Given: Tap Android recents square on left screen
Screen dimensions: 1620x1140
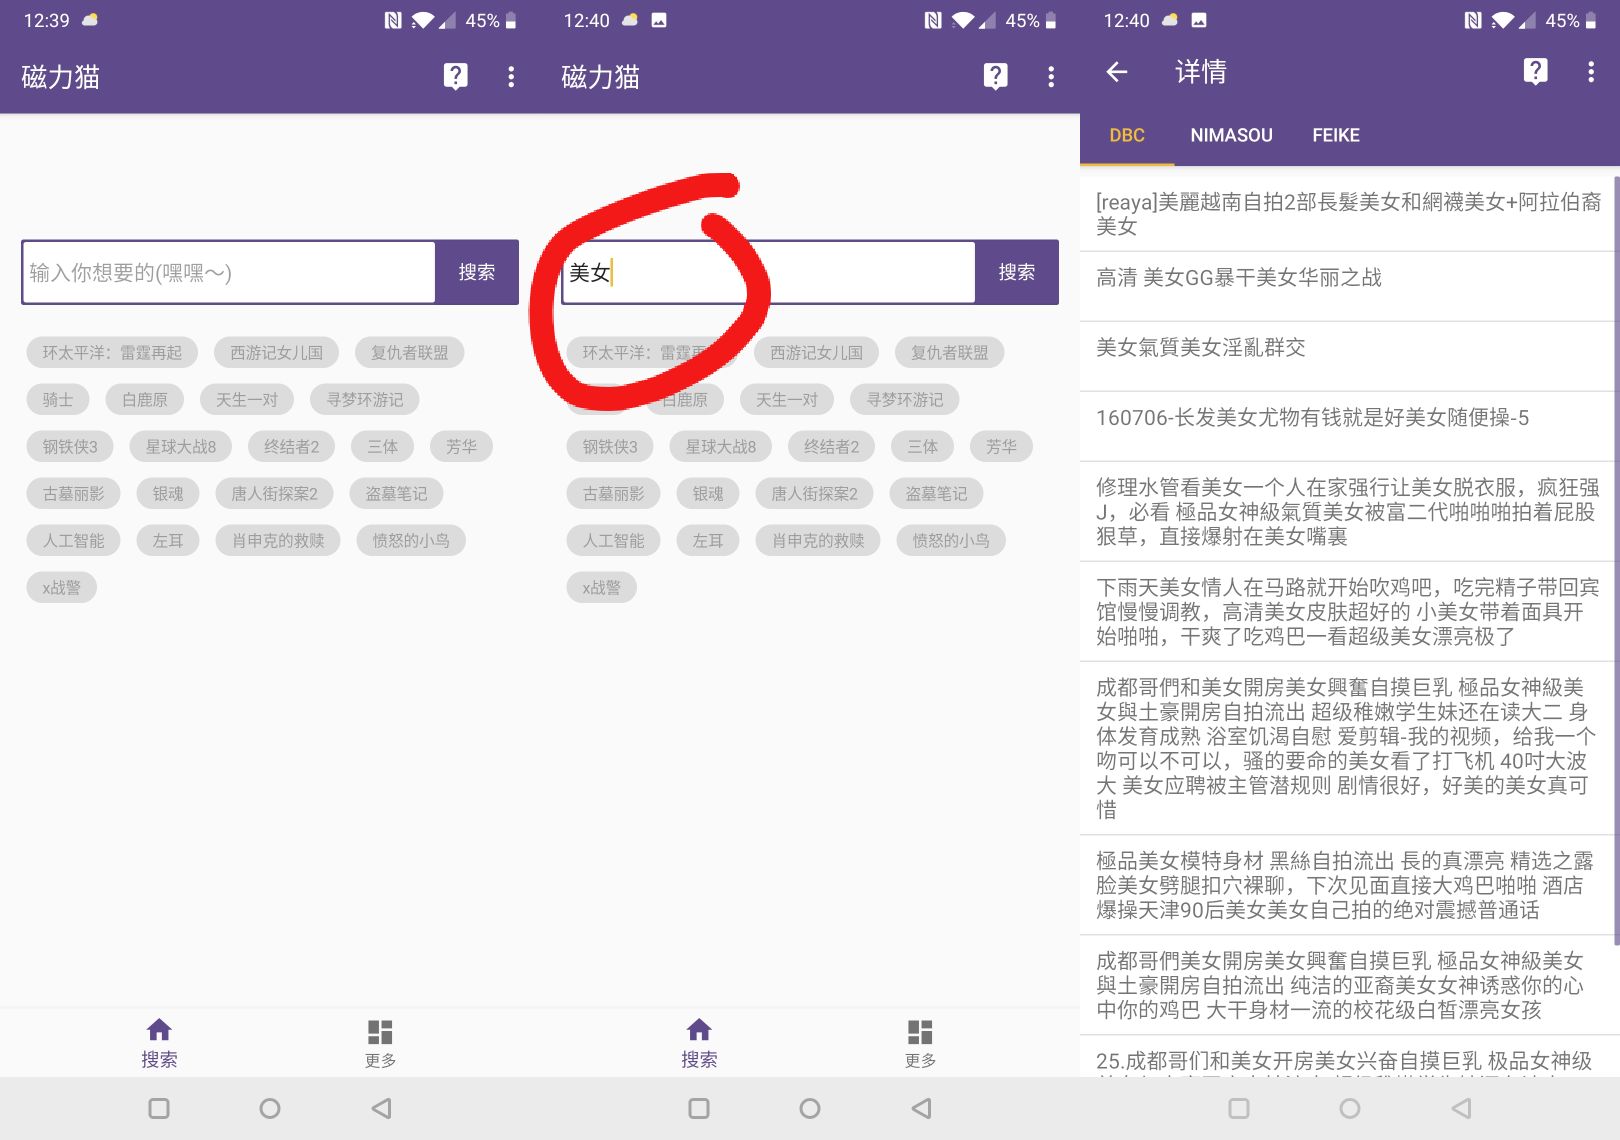Looking at the screenshot, I should [x=159, y=1108].
